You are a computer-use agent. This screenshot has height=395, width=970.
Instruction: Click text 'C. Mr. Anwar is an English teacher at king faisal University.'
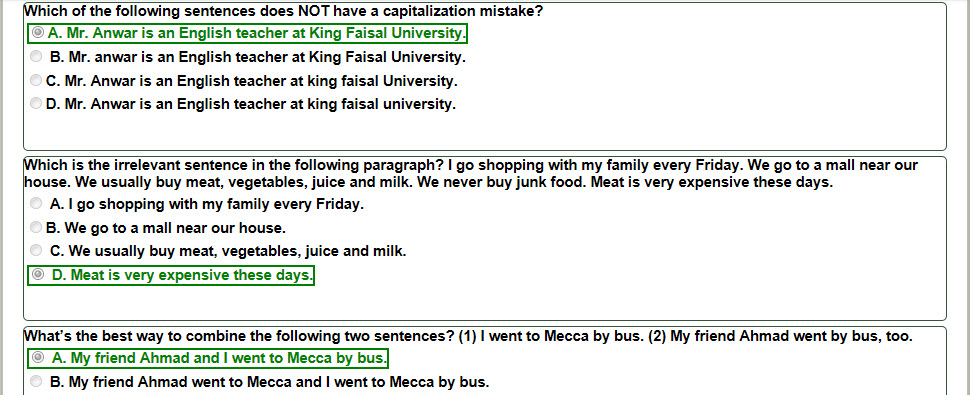pyautogui.click(x=252, y=81)
